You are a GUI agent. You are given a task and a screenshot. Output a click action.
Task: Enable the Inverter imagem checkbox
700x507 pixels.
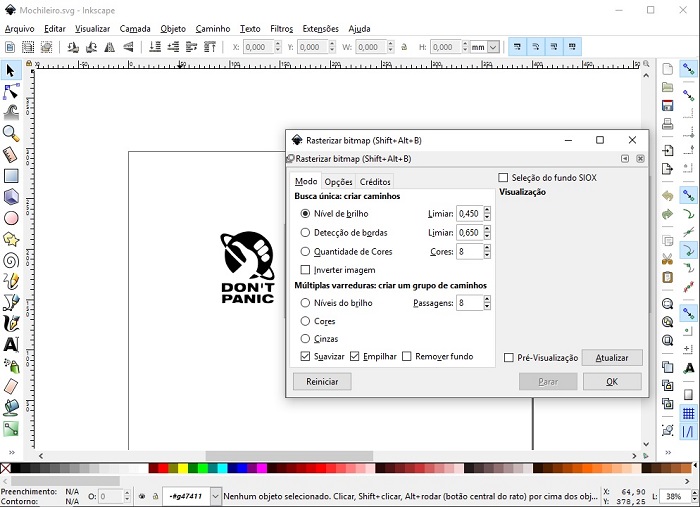coord(305,270)
